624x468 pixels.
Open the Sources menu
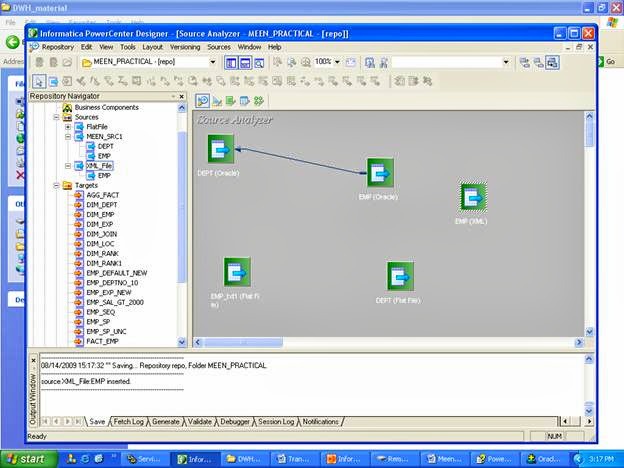(219, 47)
